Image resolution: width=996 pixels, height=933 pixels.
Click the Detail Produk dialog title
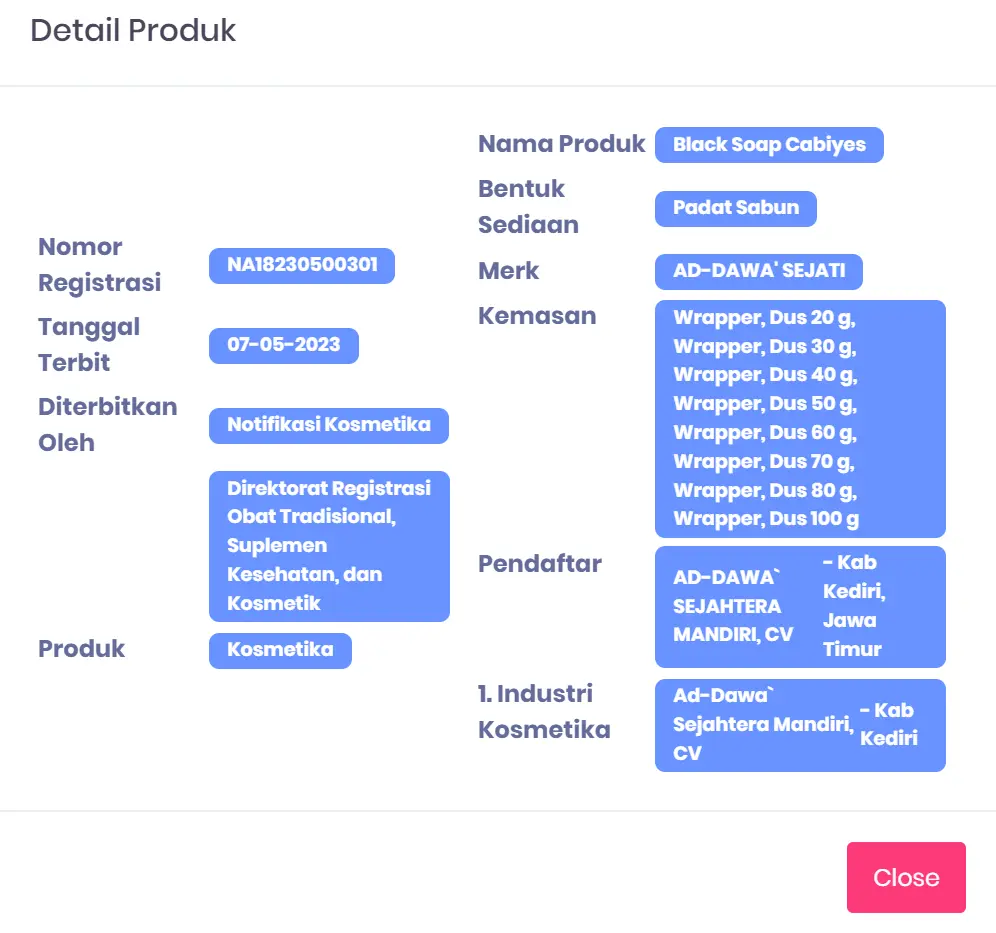(133, 30)
